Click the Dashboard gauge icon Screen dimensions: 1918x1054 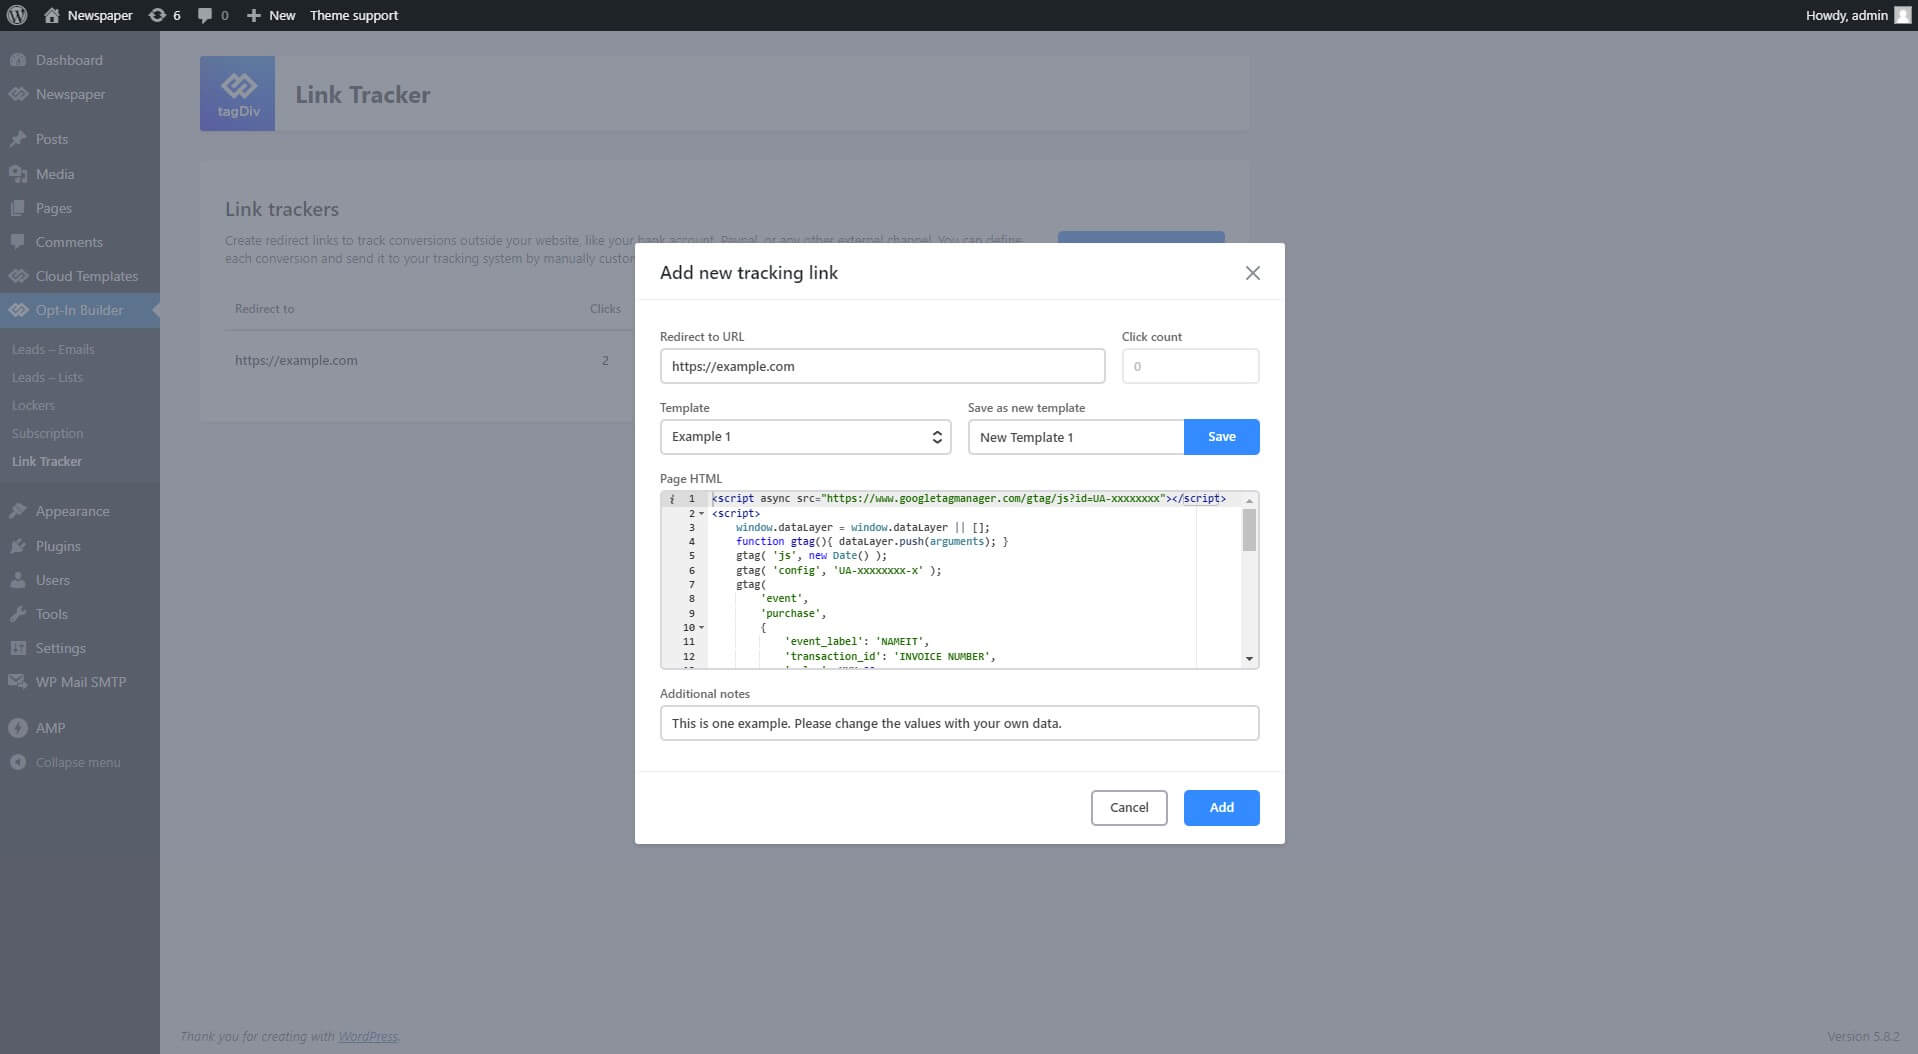(x=18, y=60)
